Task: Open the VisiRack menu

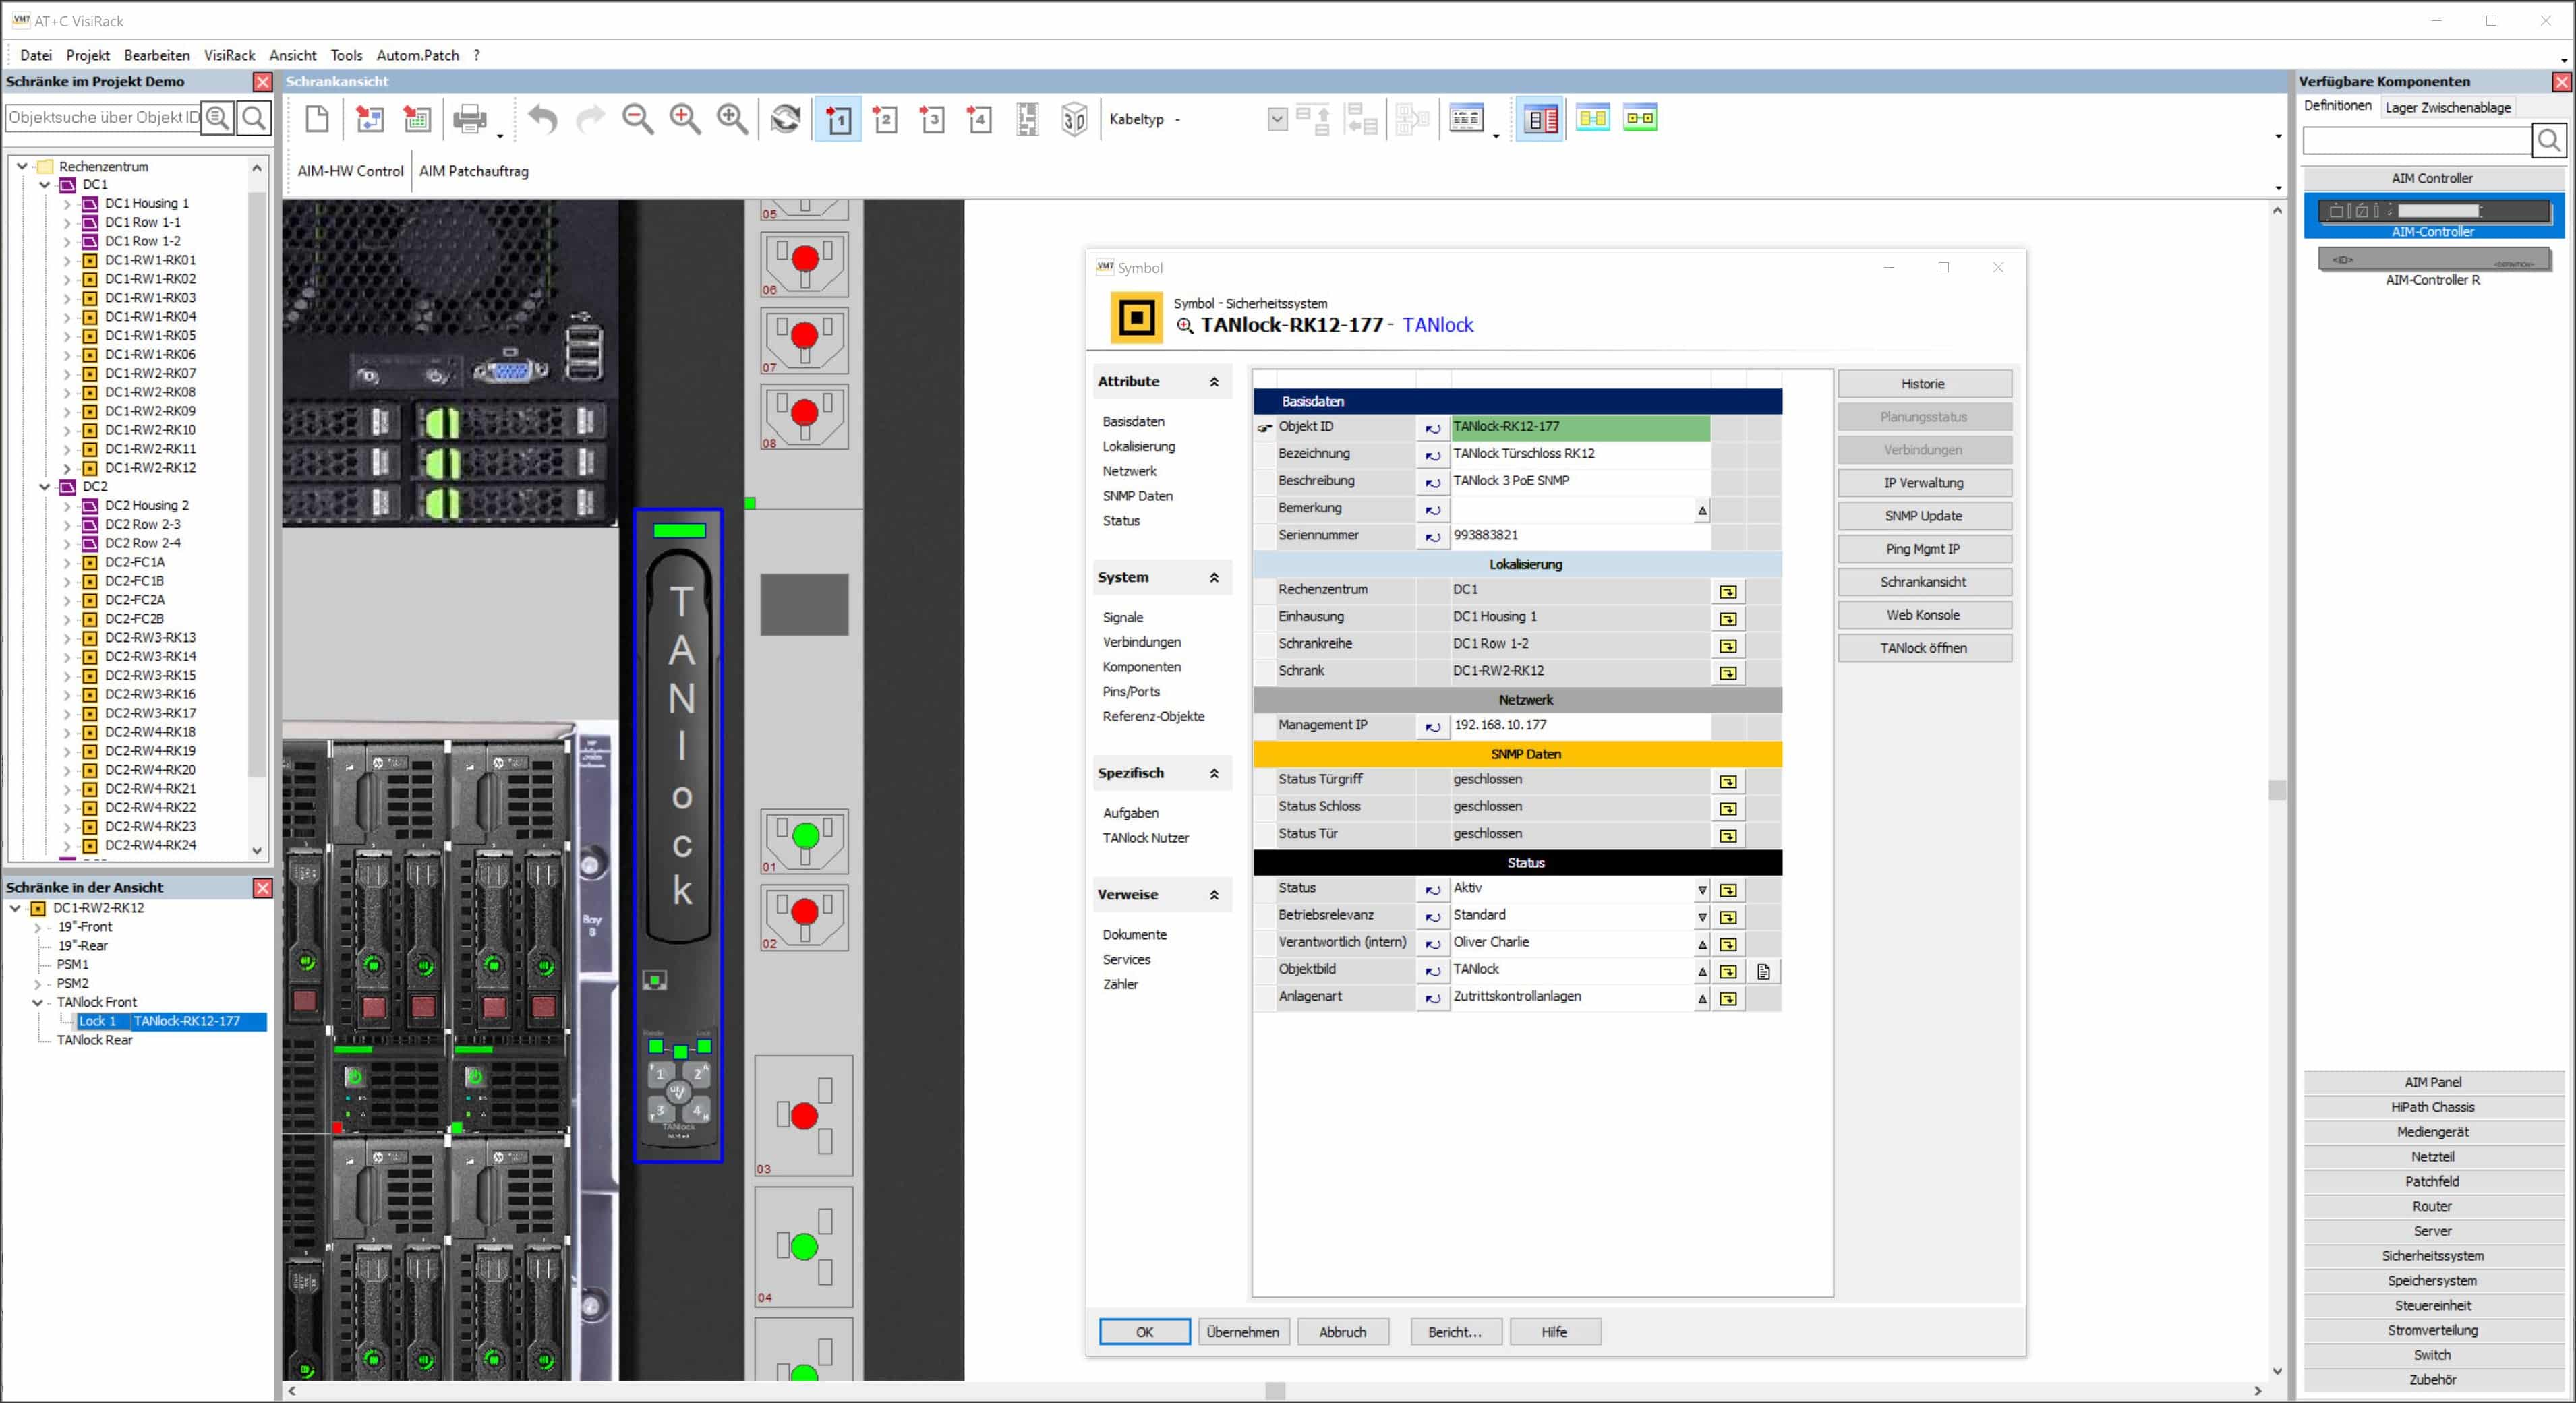Action: pos(229,55)
